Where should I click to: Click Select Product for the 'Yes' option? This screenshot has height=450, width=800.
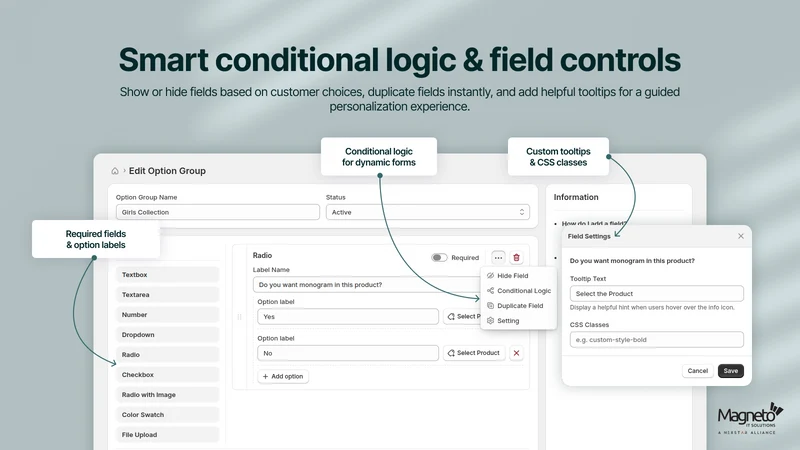click(462, 317)
